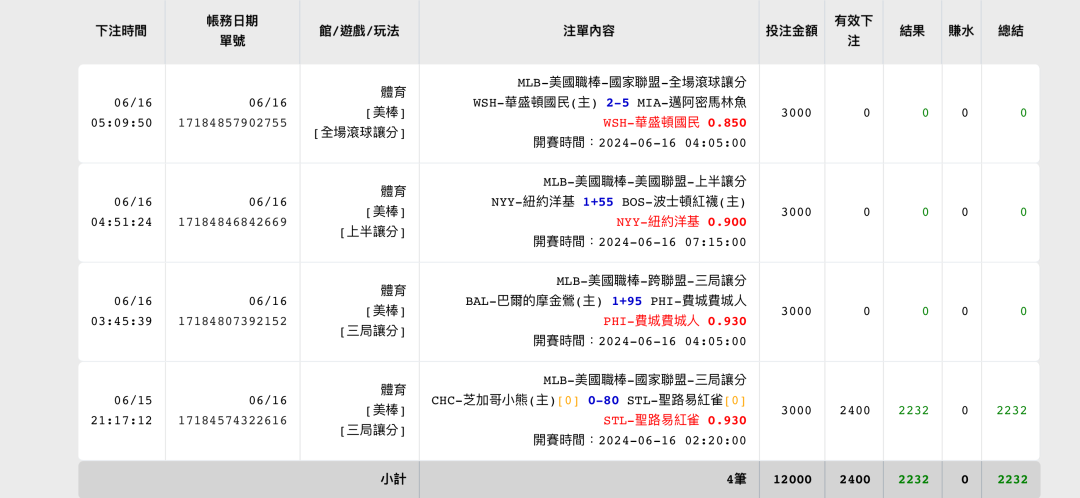Click league title MLB-美國職棒-跨聯盟-三局讓分

652,281
